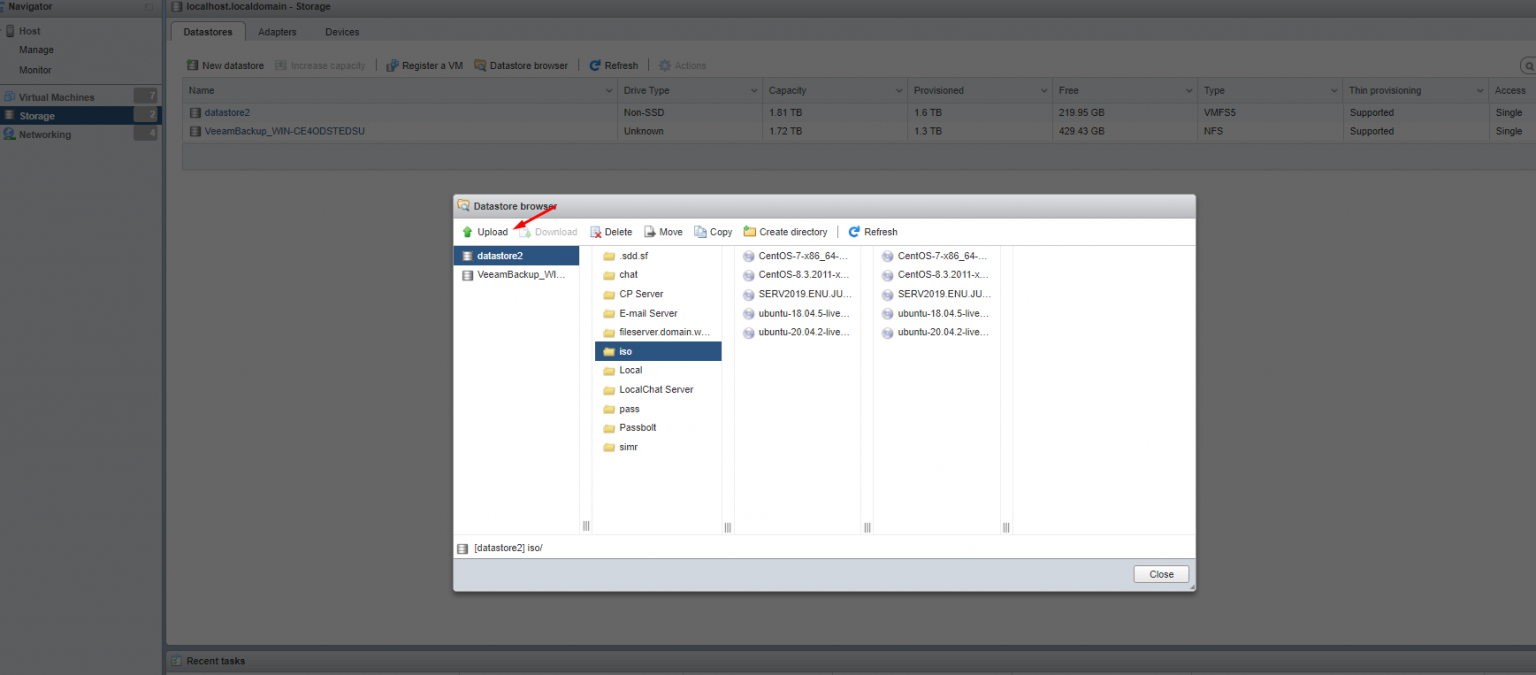Click the Upload icon in Datastore browser
Viewport: 1536px width, 675px height.
click(467, 231)
